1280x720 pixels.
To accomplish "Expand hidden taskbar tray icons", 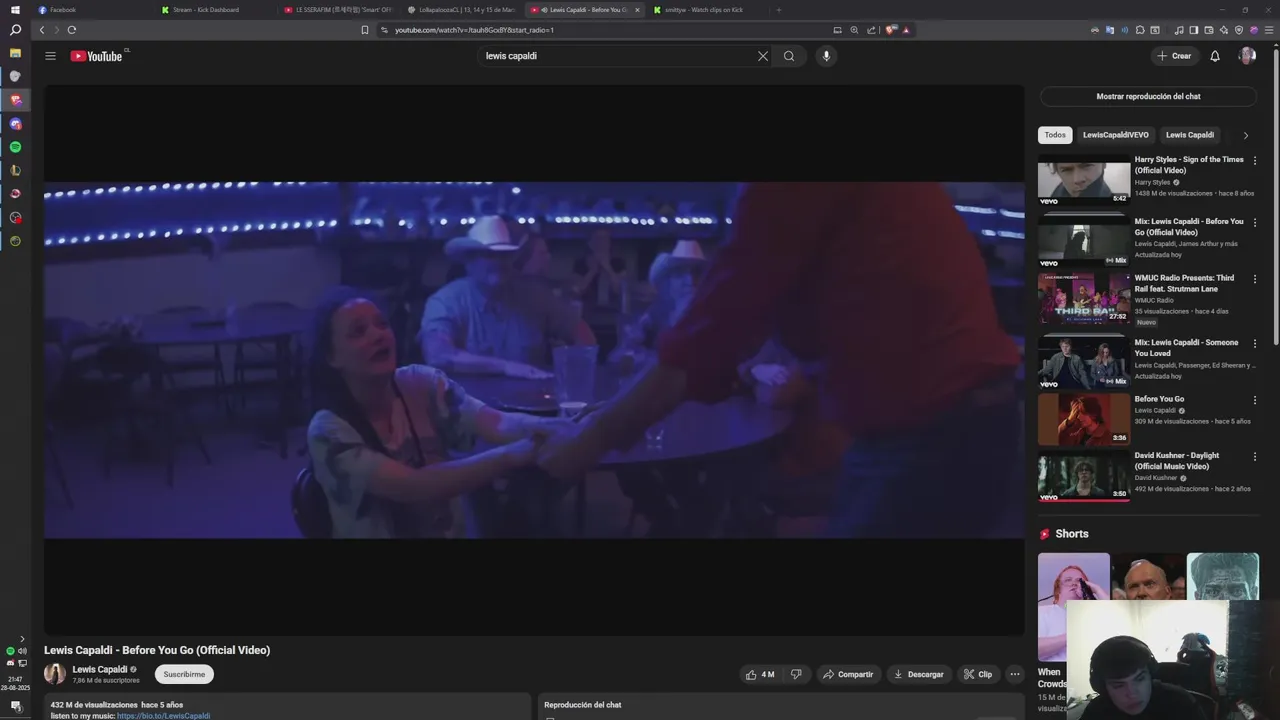I will pos(22,639).
